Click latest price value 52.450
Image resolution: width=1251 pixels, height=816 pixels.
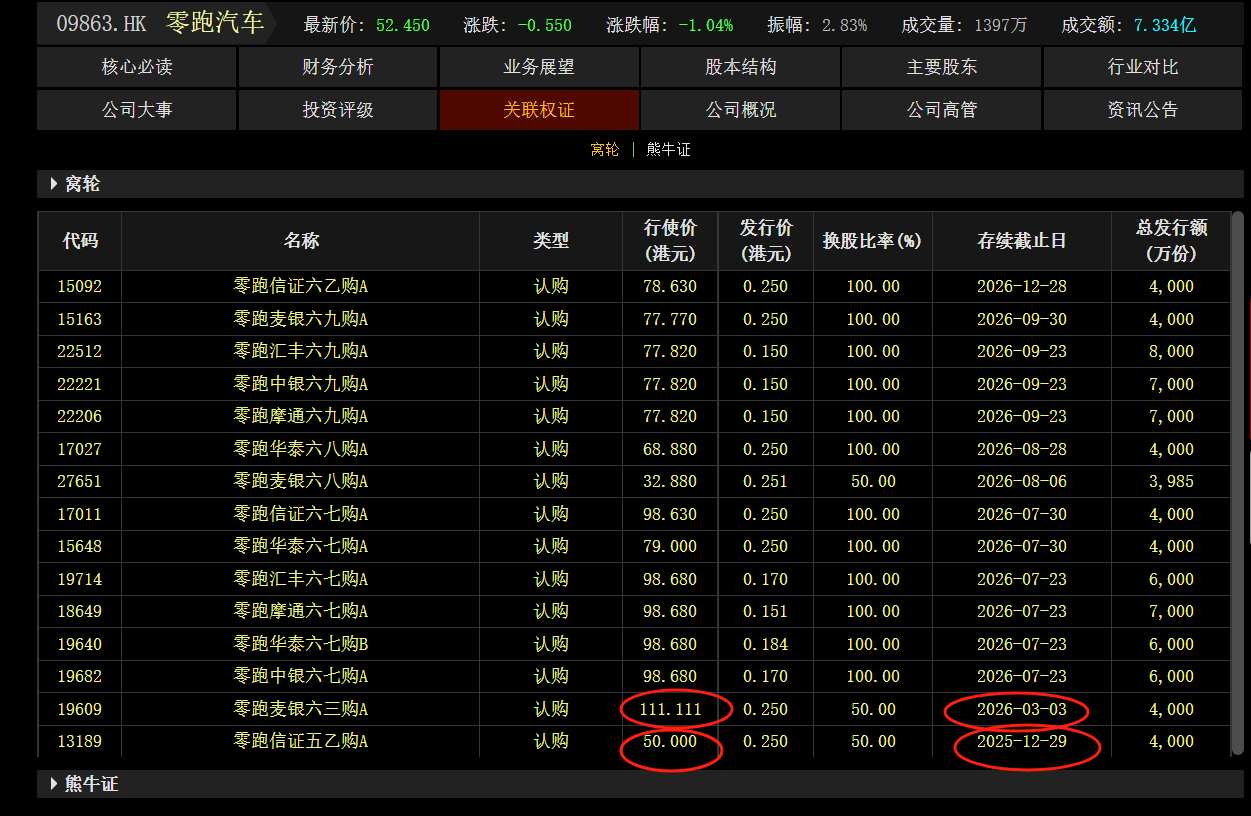coord(403,25)
